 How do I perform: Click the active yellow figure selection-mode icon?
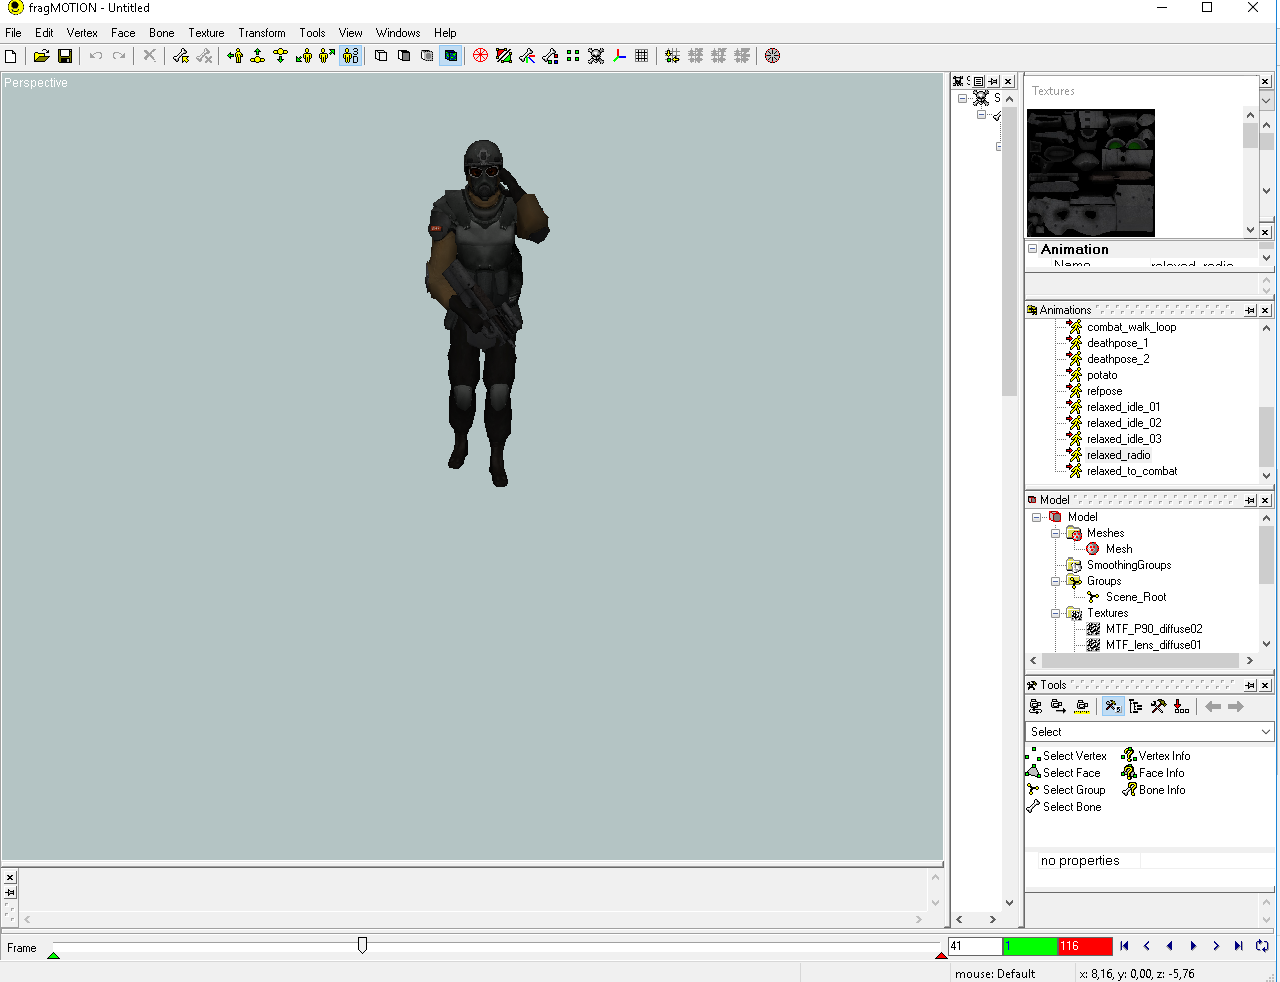point(350,56)
